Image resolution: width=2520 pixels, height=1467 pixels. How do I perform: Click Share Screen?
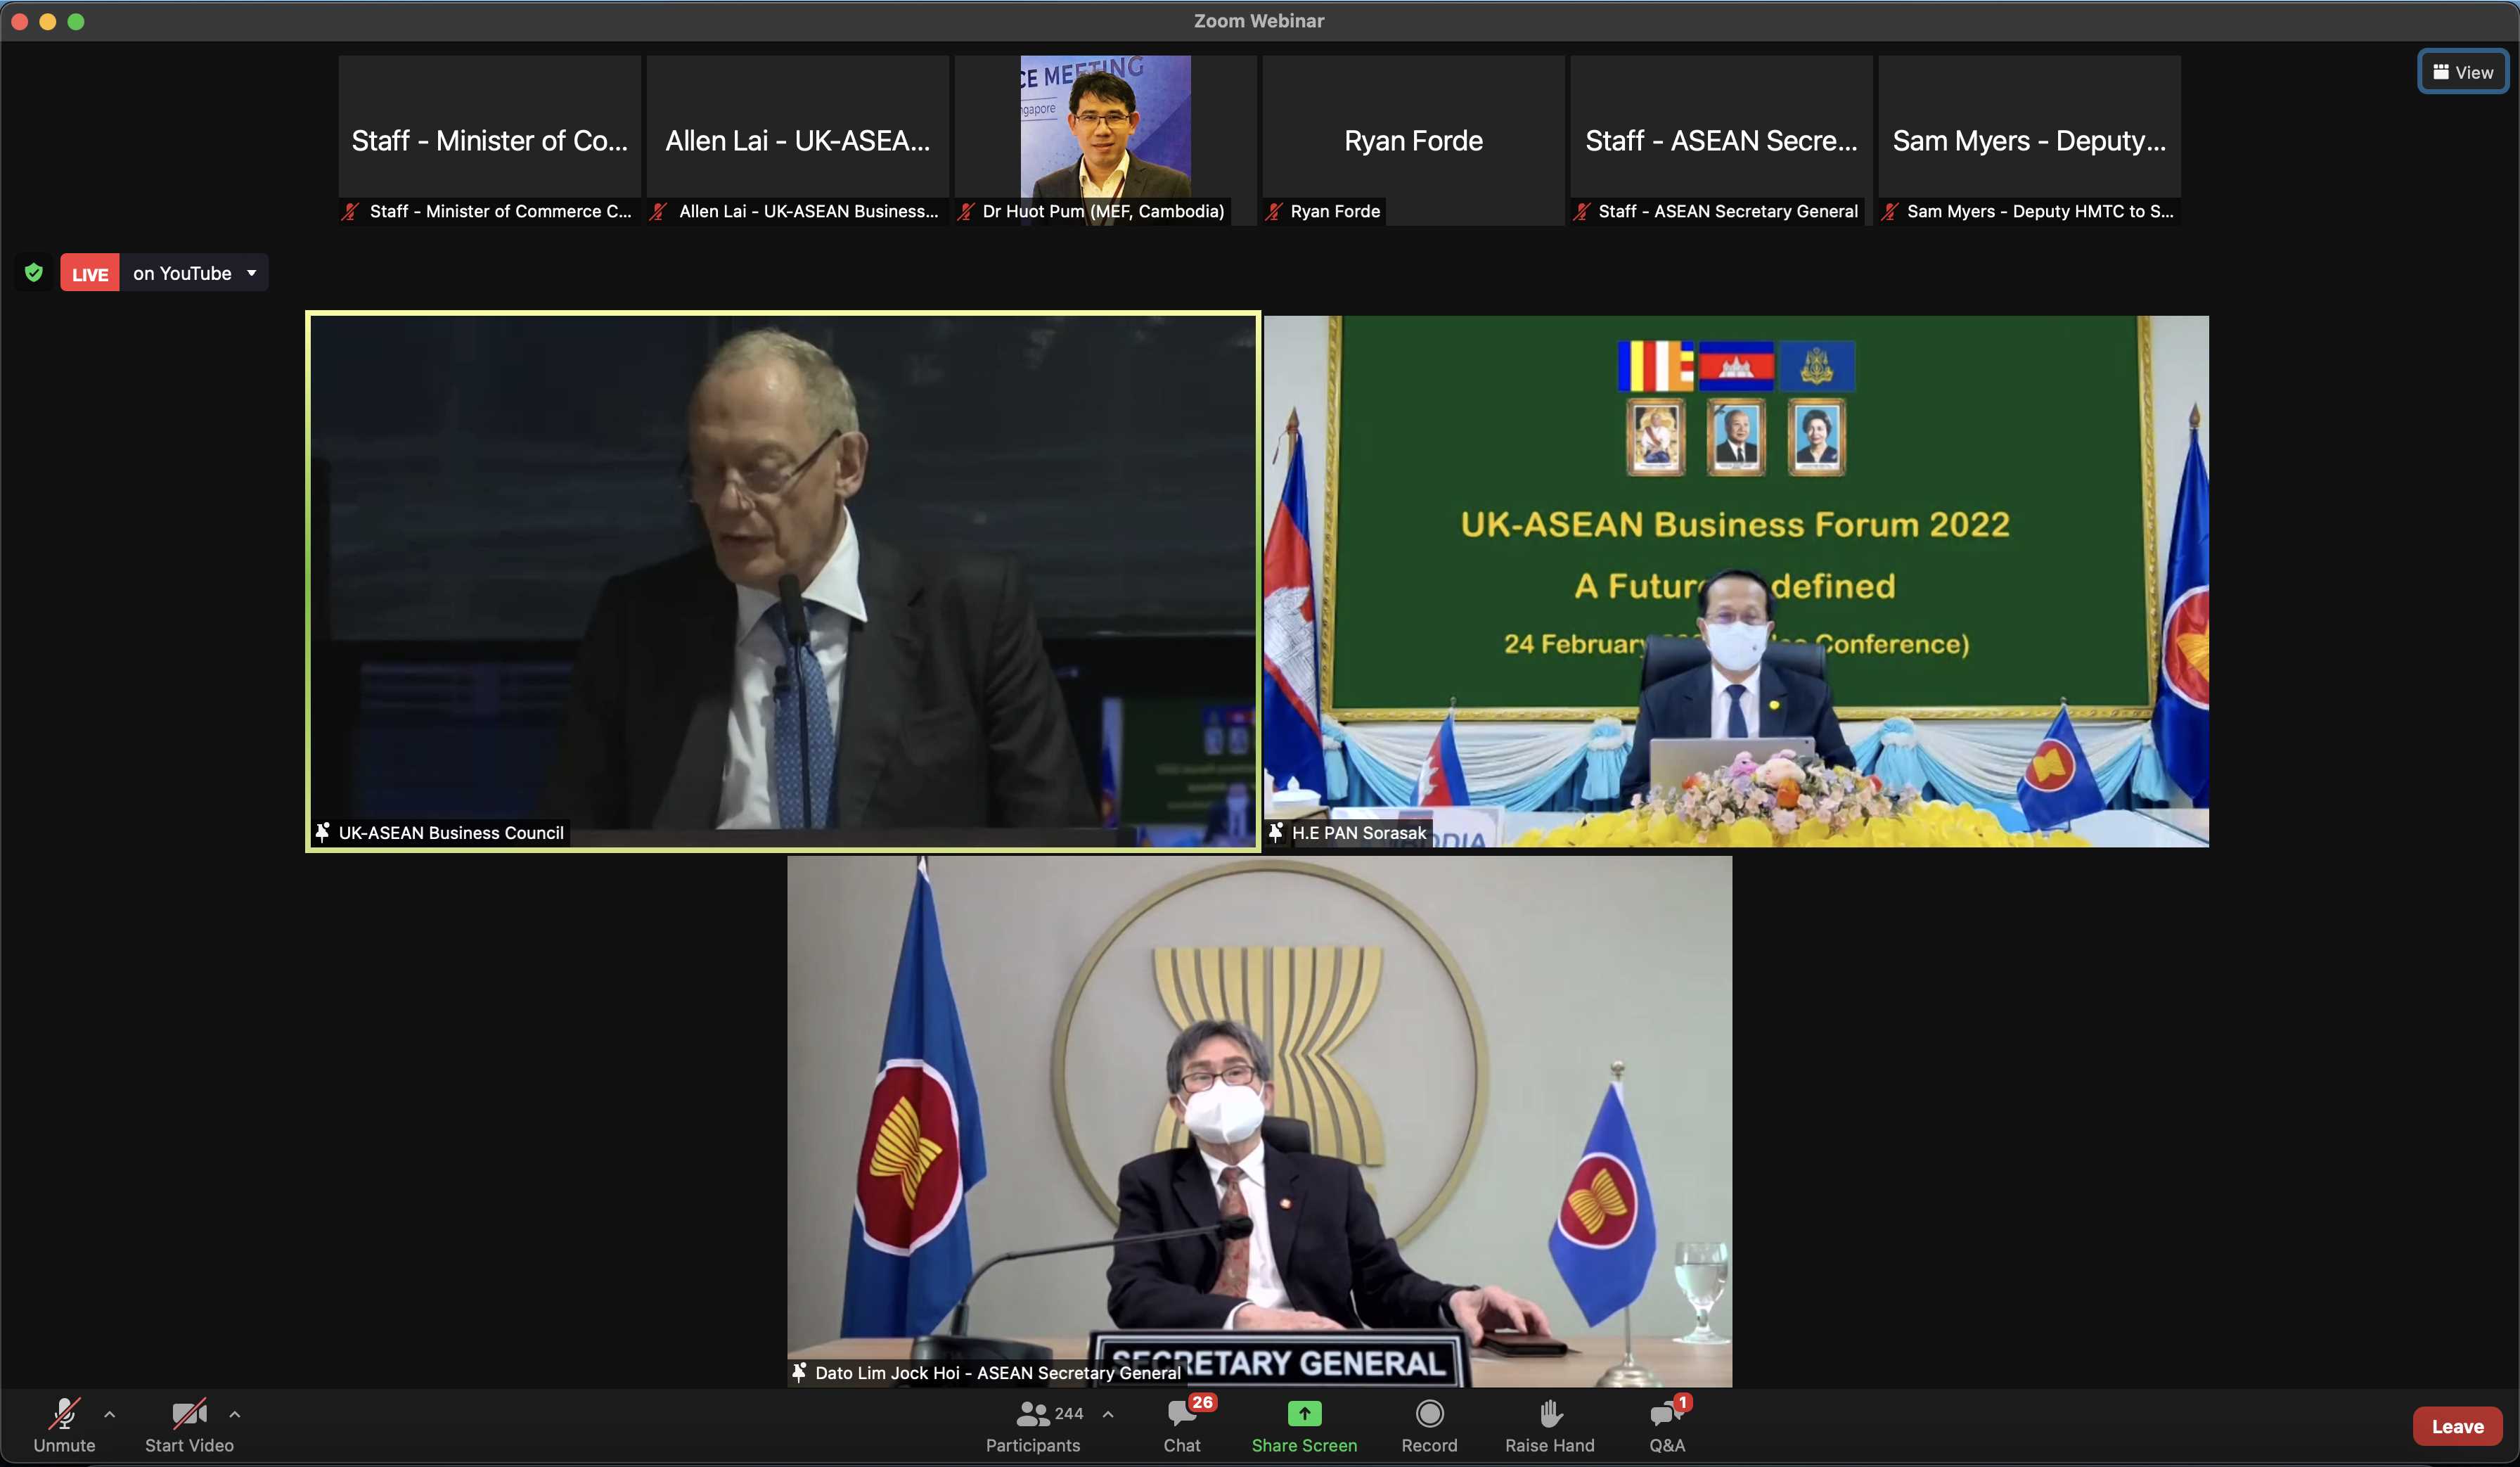1304,1425
